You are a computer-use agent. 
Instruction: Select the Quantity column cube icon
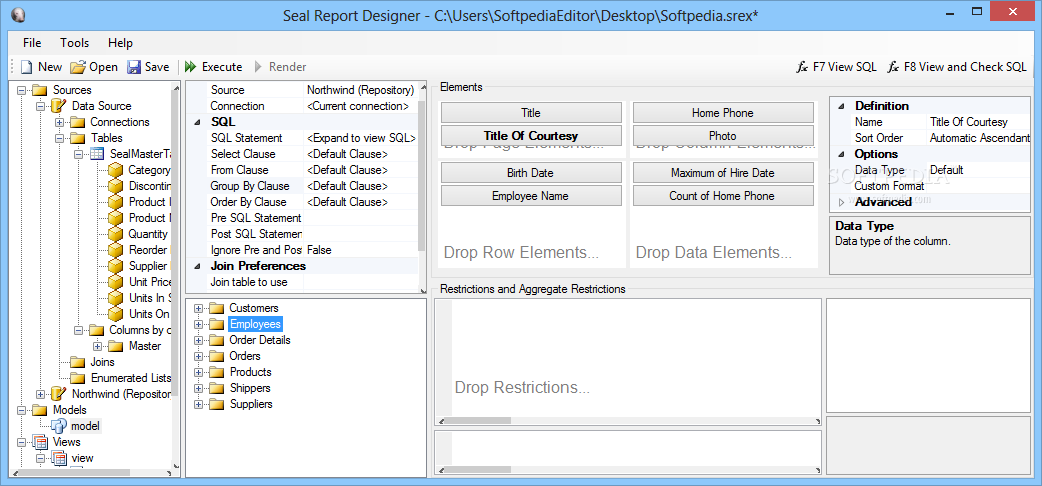pyautogui.click(x=116, y=233)
